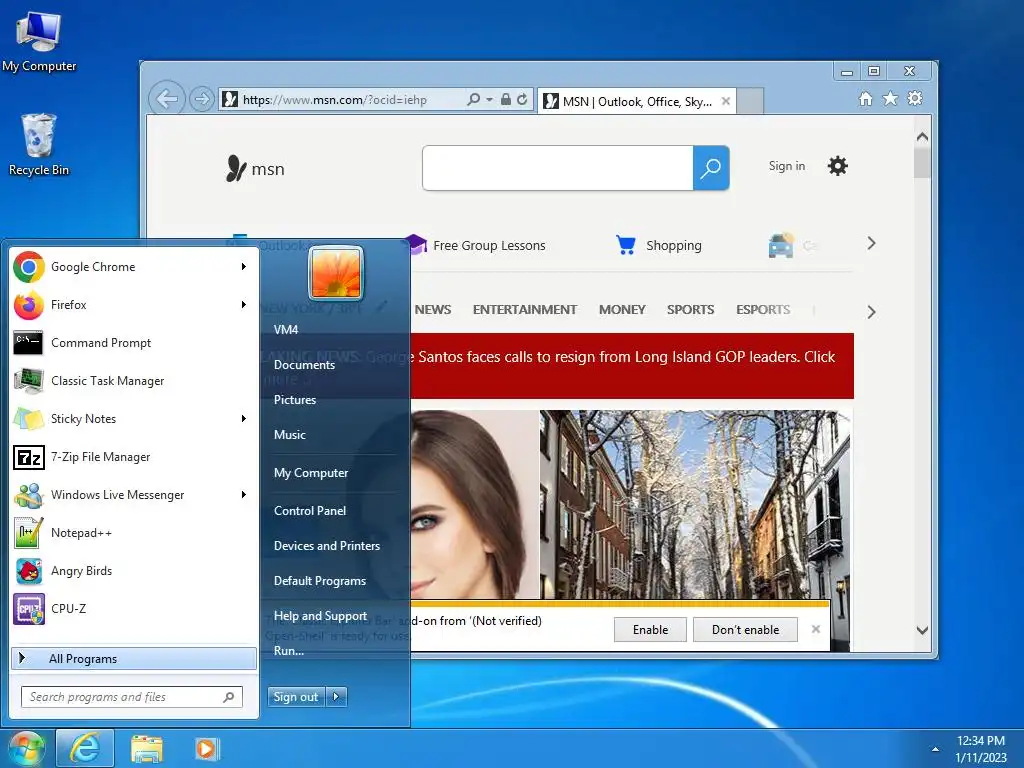Viewport: 1024px width, 768px height.
Task: Expand All Programs list
Action: [x=133, y=658]
